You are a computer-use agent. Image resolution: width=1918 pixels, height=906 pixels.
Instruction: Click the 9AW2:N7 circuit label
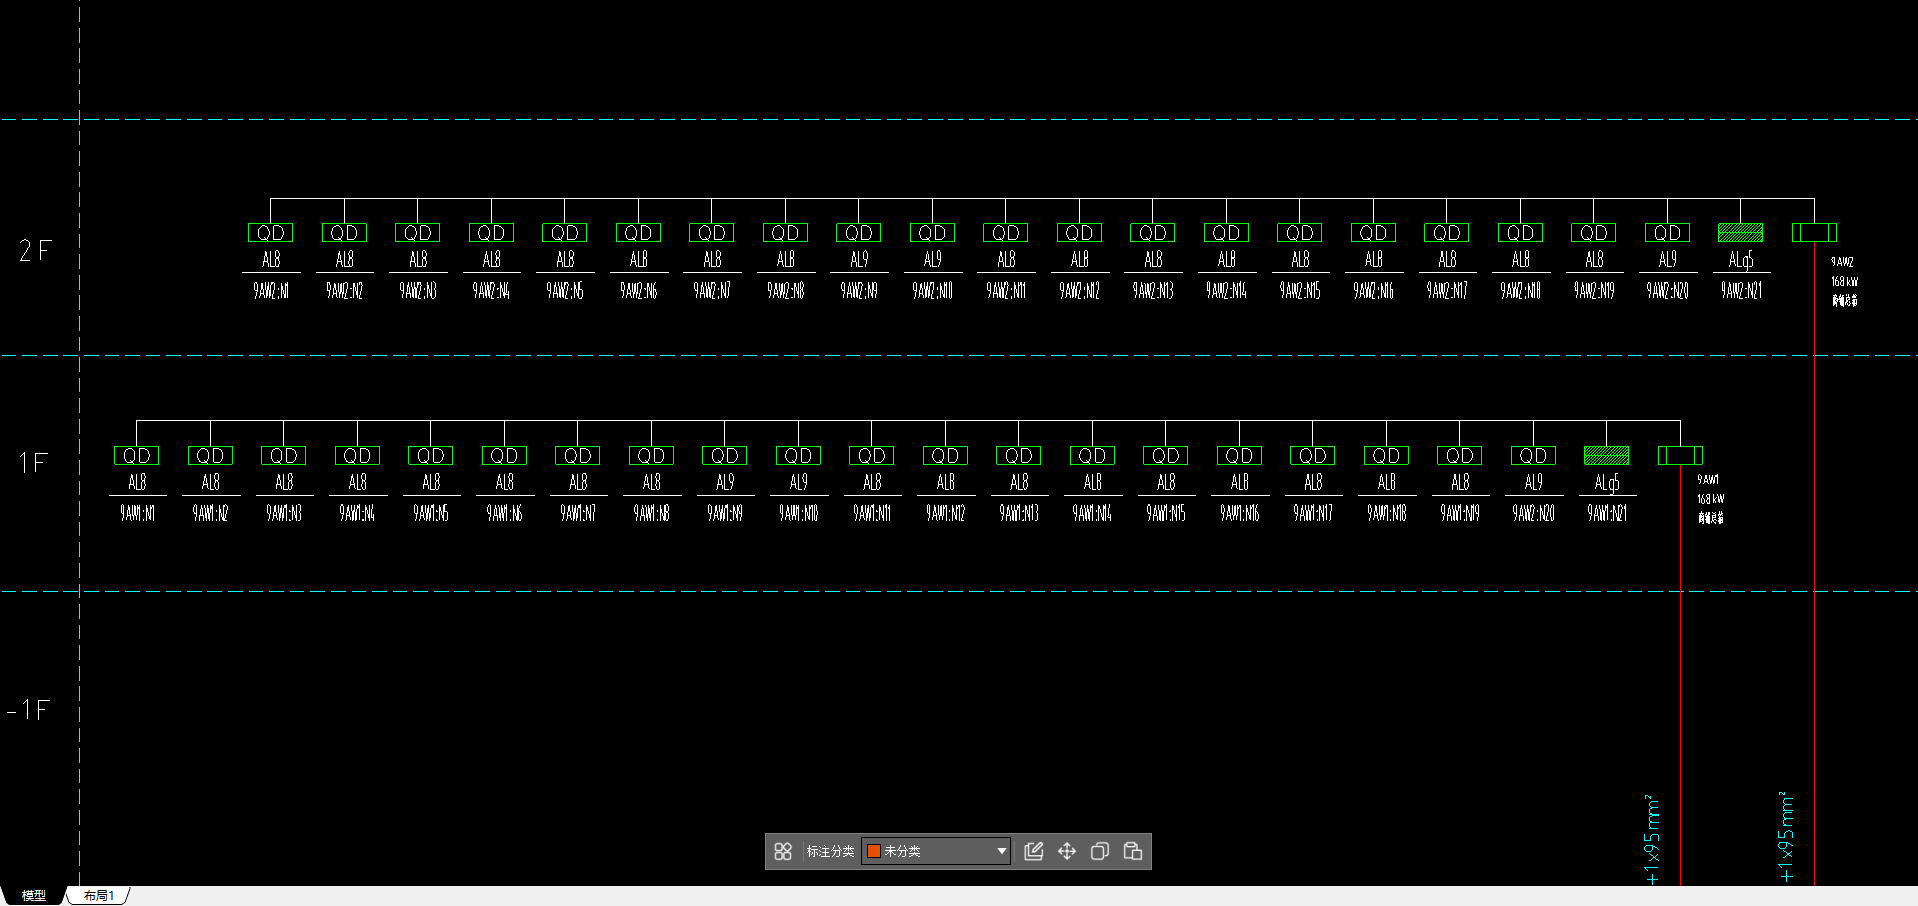click(712, 291)
